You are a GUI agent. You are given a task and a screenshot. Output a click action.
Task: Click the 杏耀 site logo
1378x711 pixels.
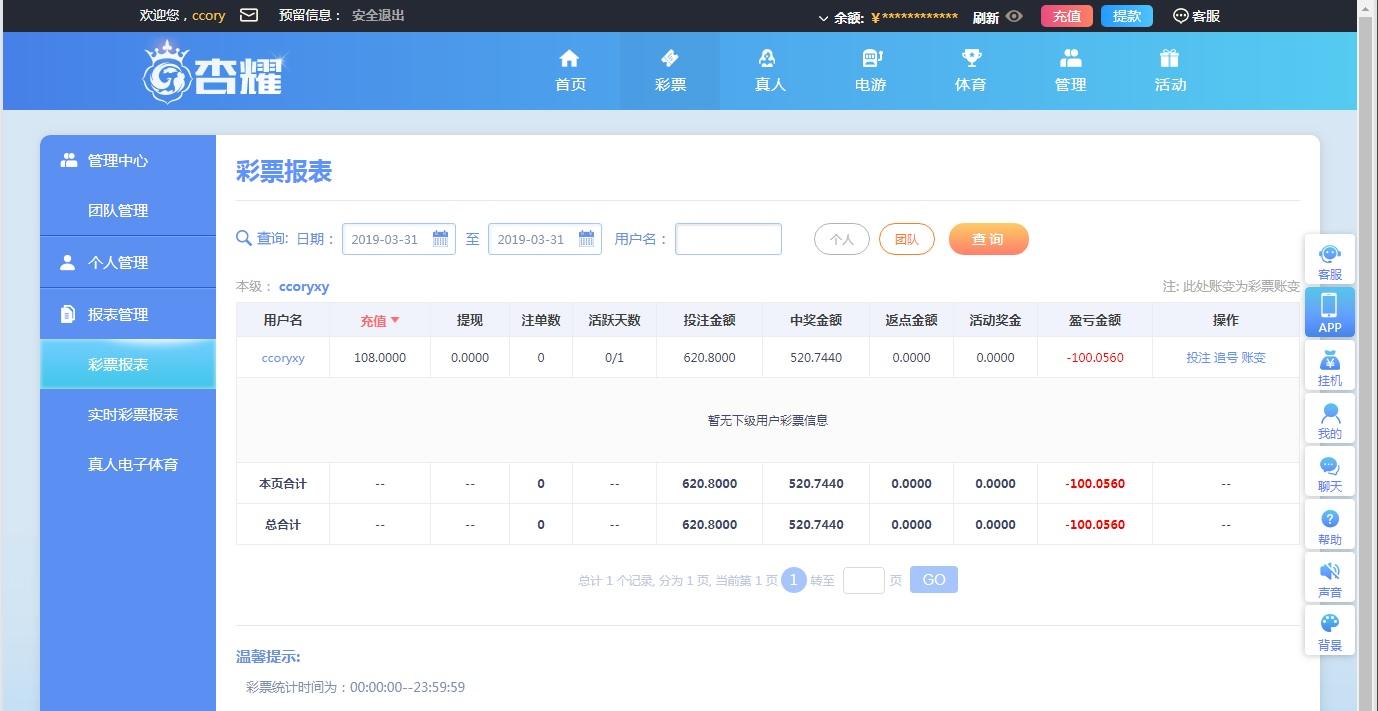pyautogui.click(x=213, y=71)
